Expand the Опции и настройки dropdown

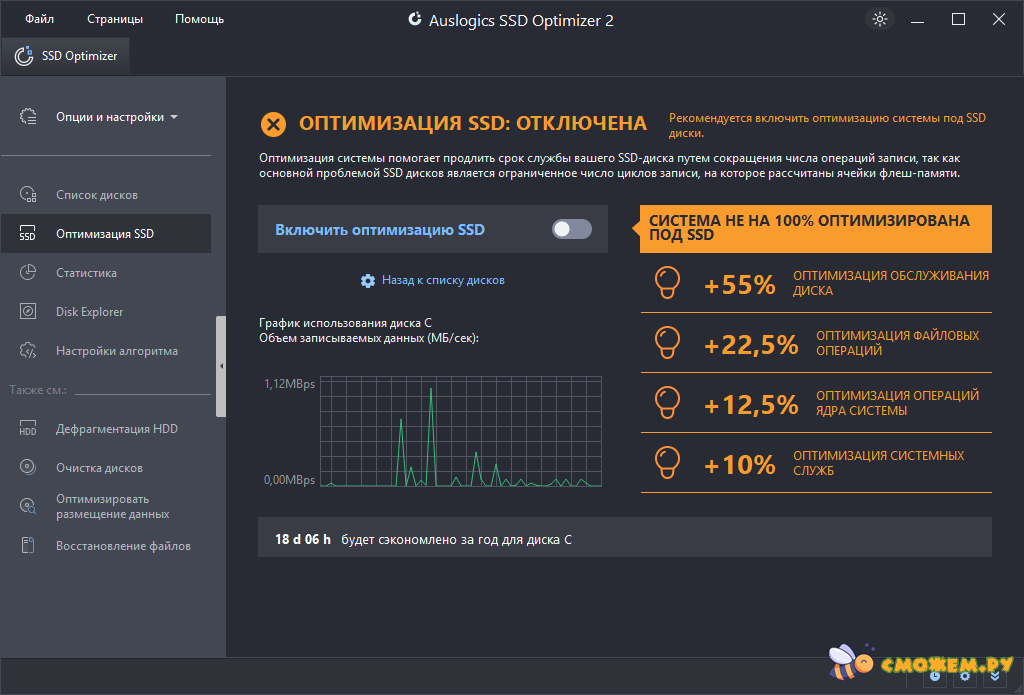[x=117, y=117]
